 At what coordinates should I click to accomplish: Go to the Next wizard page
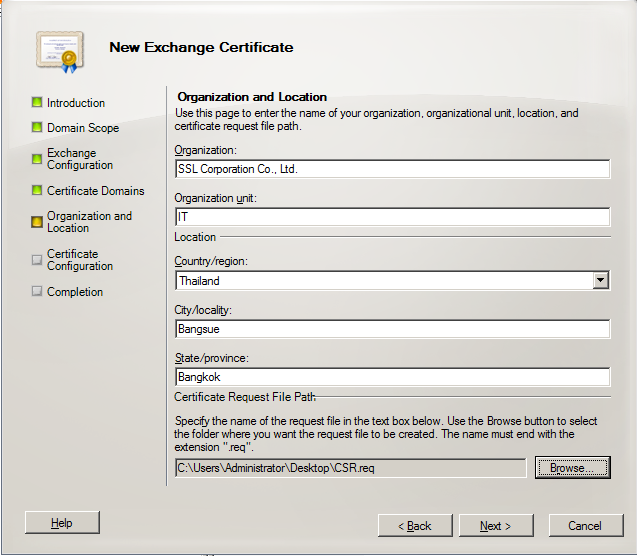point(495,526)
